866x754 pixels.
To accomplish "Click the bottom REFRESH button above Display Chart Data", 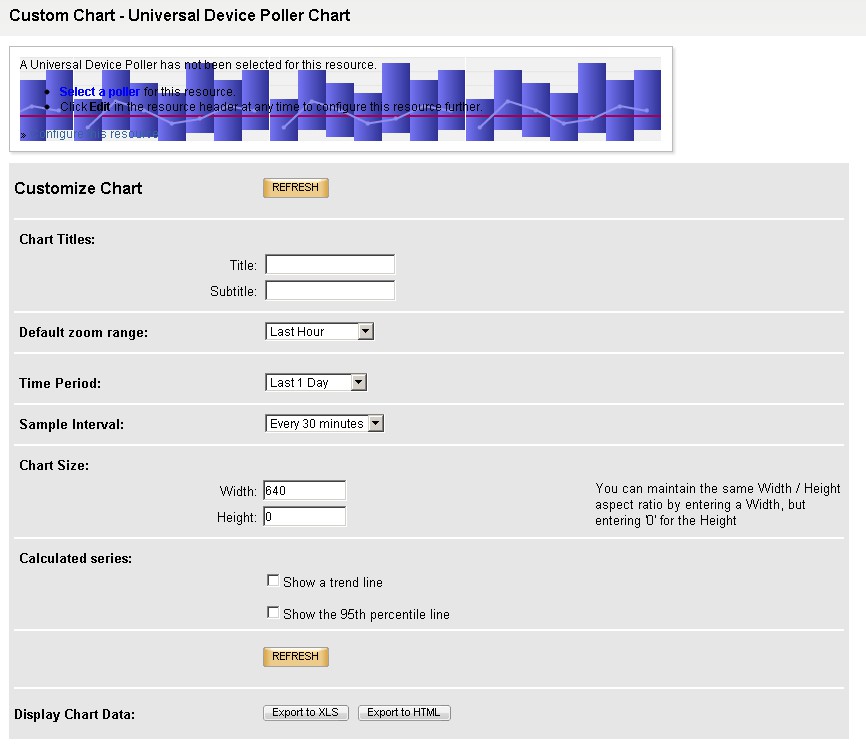I will click(295, 657).
